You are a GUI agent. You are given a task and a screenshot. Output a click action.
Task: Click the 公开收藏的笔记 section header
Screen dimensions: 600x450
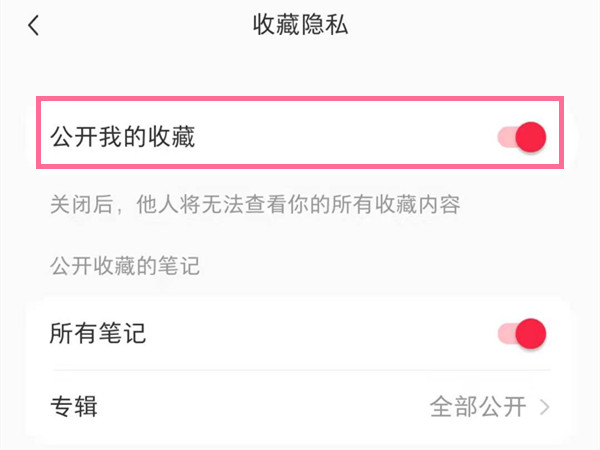[x=125, y=266]
